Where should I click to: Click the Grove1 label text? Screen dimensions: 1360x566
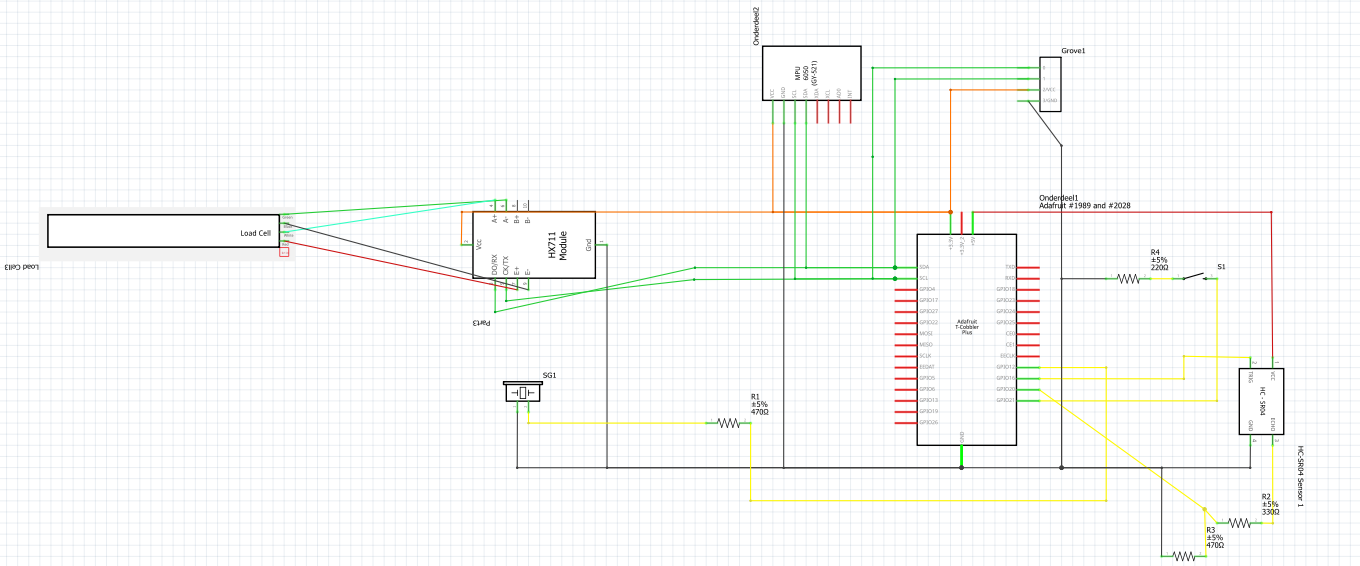click(x=1073, y=50)
